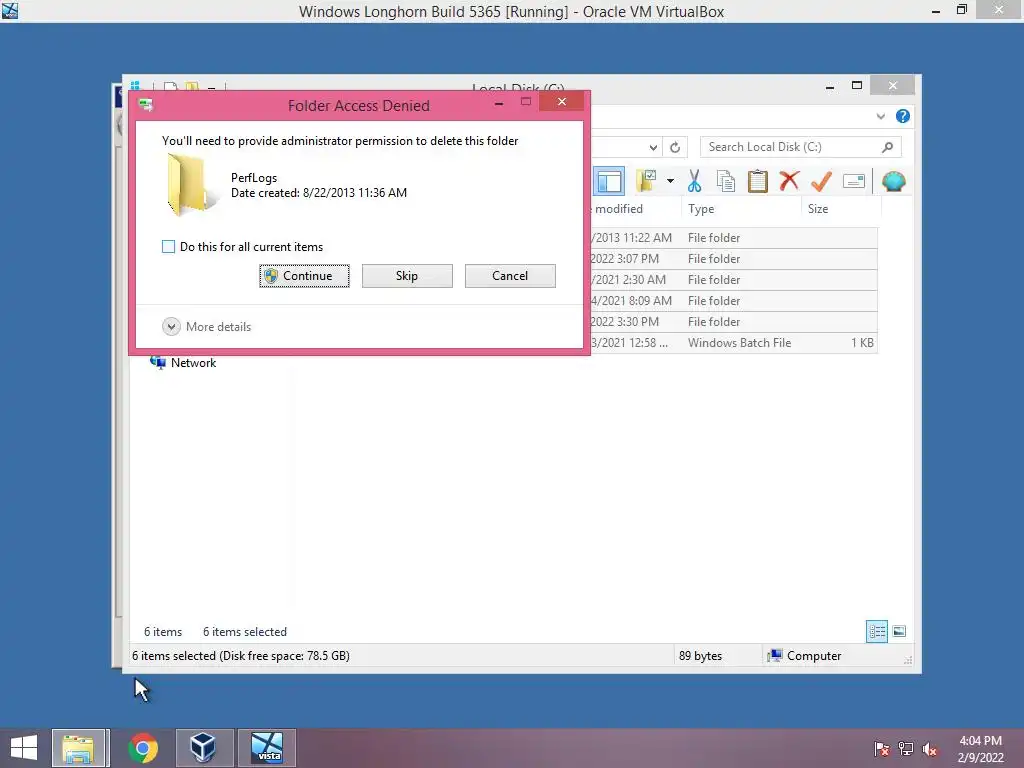The height and width of the screenshot is (768, 1024).
Task: Minimize the Folder Access Denied dialog
Action: (499, 103)
